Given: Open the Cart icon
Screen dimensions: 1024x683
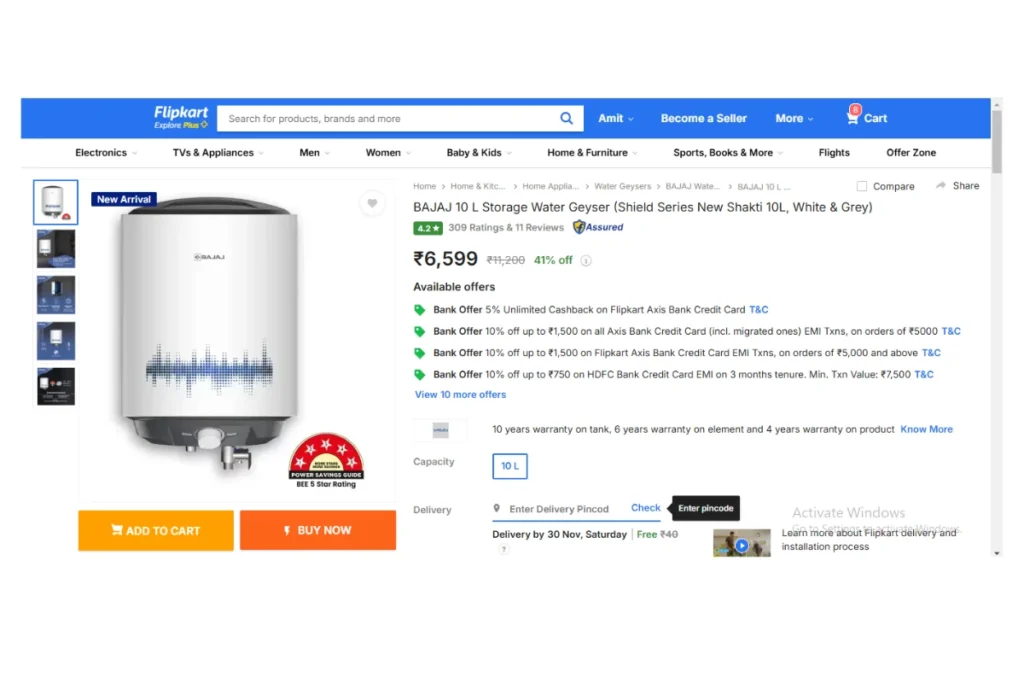Looking at the screenshot, I should (x=867, y=118).
